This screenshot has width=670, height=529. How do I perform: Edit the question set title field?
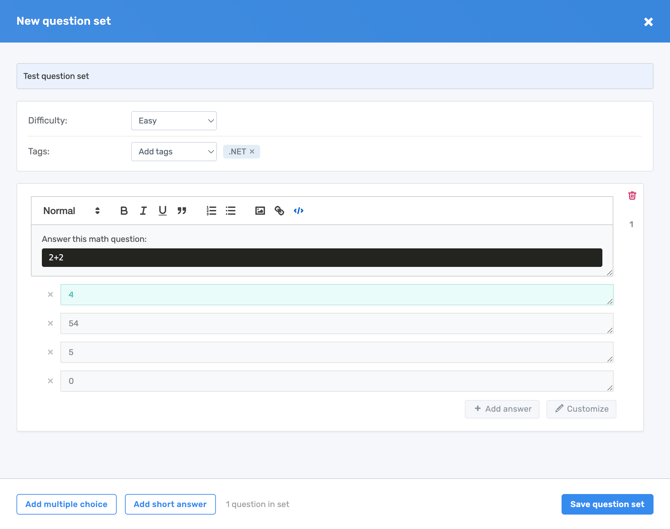point(334,76)
